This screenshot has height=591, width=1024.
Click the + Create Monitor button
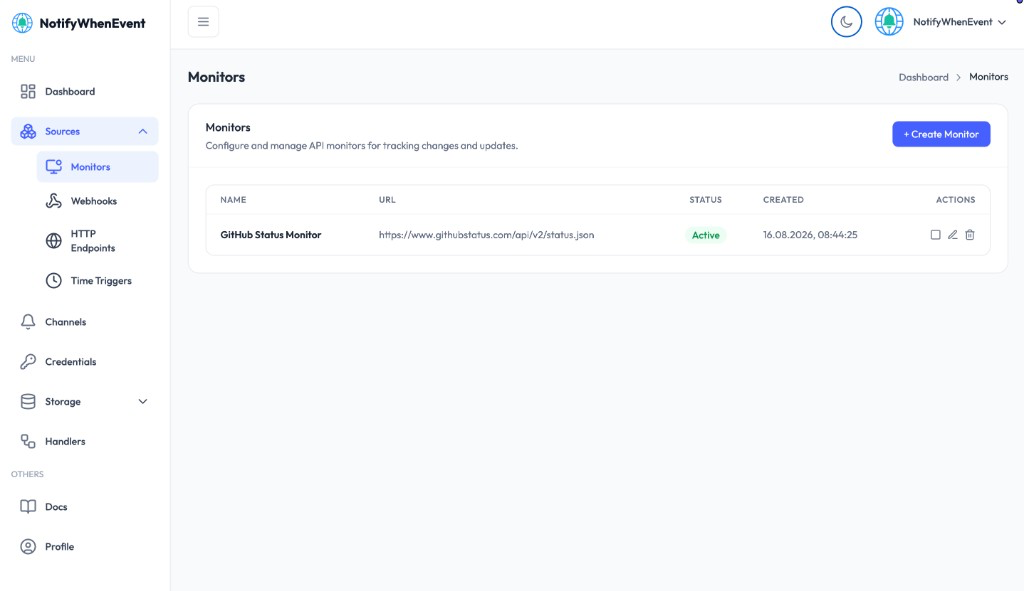click(941, 134)
